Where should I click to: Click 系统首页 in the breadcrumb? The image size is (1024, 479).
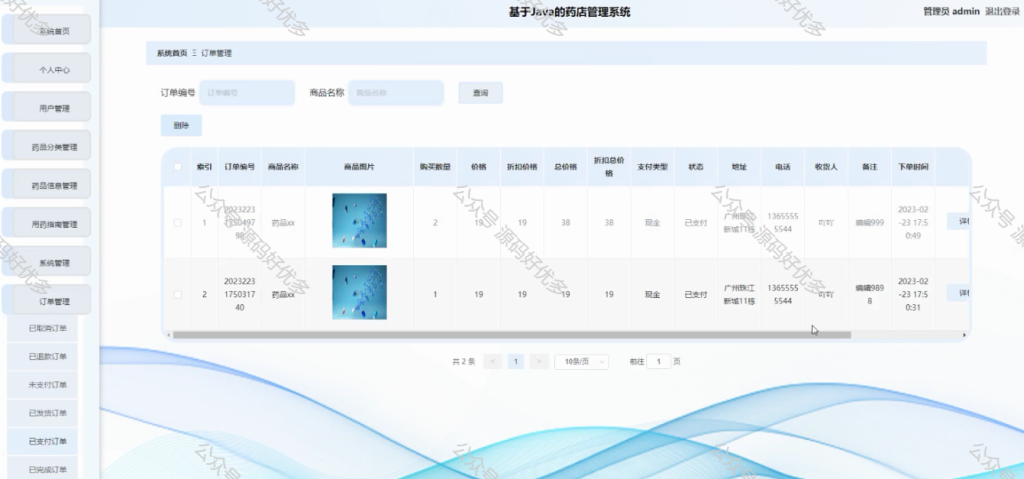[x=172, y=53]
